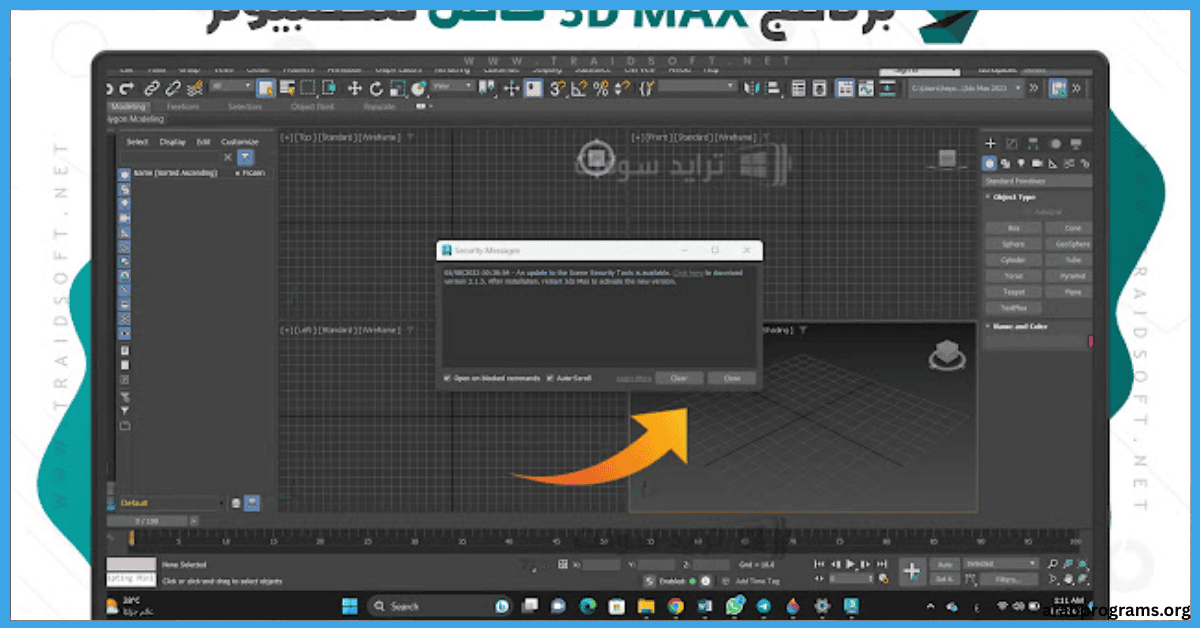Open the Standard Primitives dropdown

coord(1037,181)
